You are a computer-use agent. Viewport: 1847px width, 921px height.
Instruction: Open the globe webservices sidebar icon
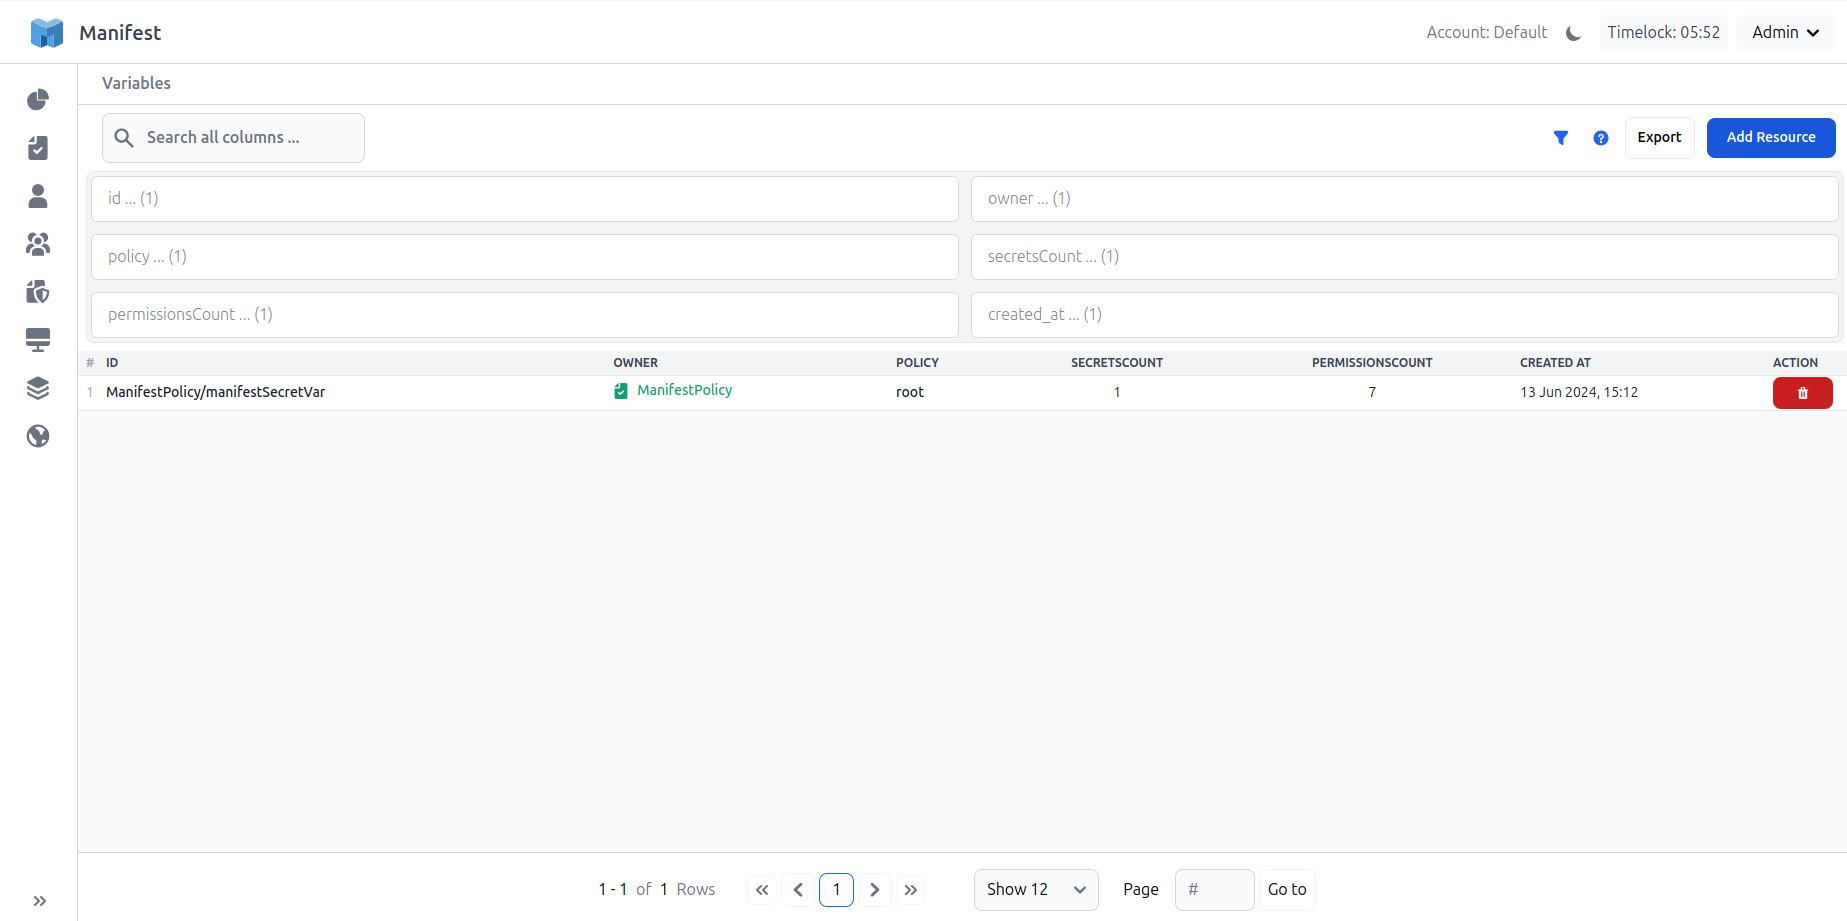[x=38, y=436]
